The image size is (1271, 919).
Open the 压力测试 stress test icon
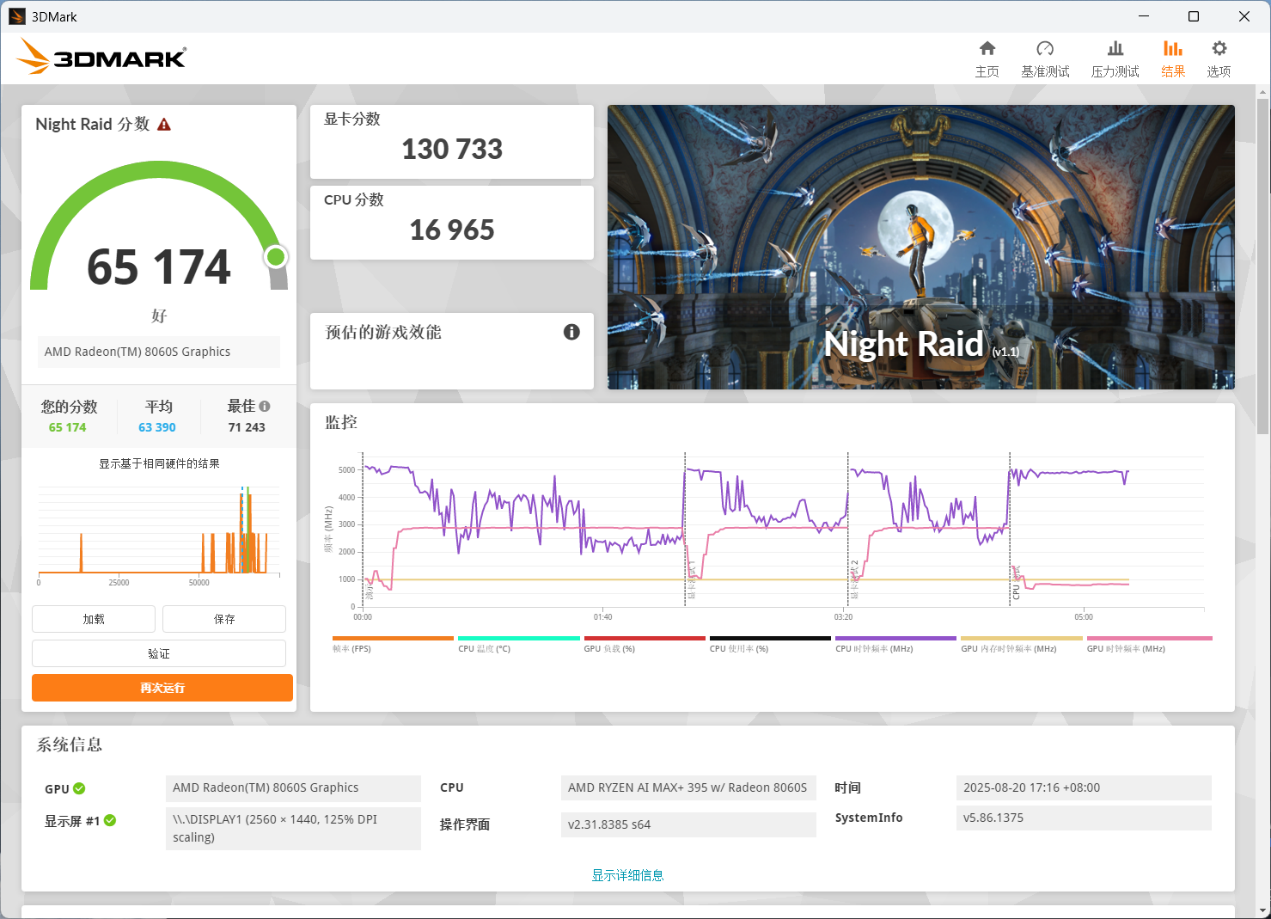pos(1114,49)
